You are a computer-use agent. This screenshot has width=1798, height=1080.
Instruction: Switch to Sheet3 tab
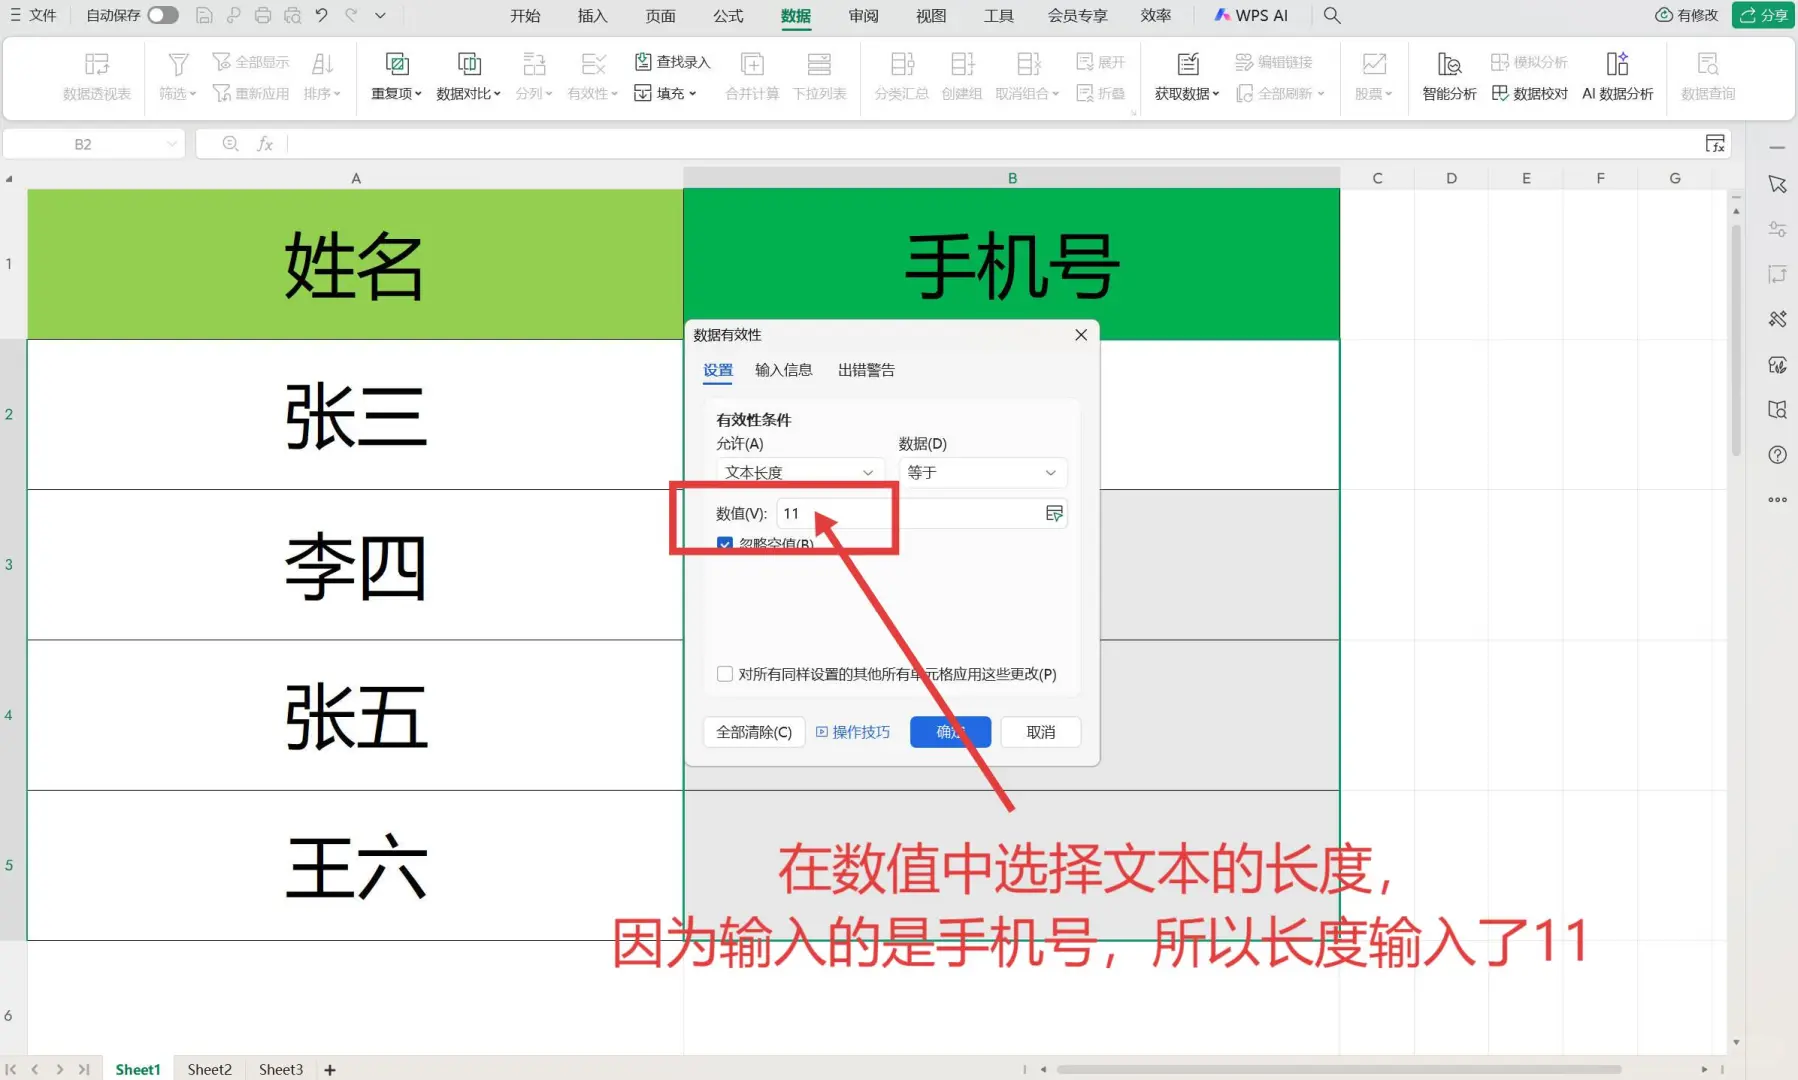[x=281, y=1069]
